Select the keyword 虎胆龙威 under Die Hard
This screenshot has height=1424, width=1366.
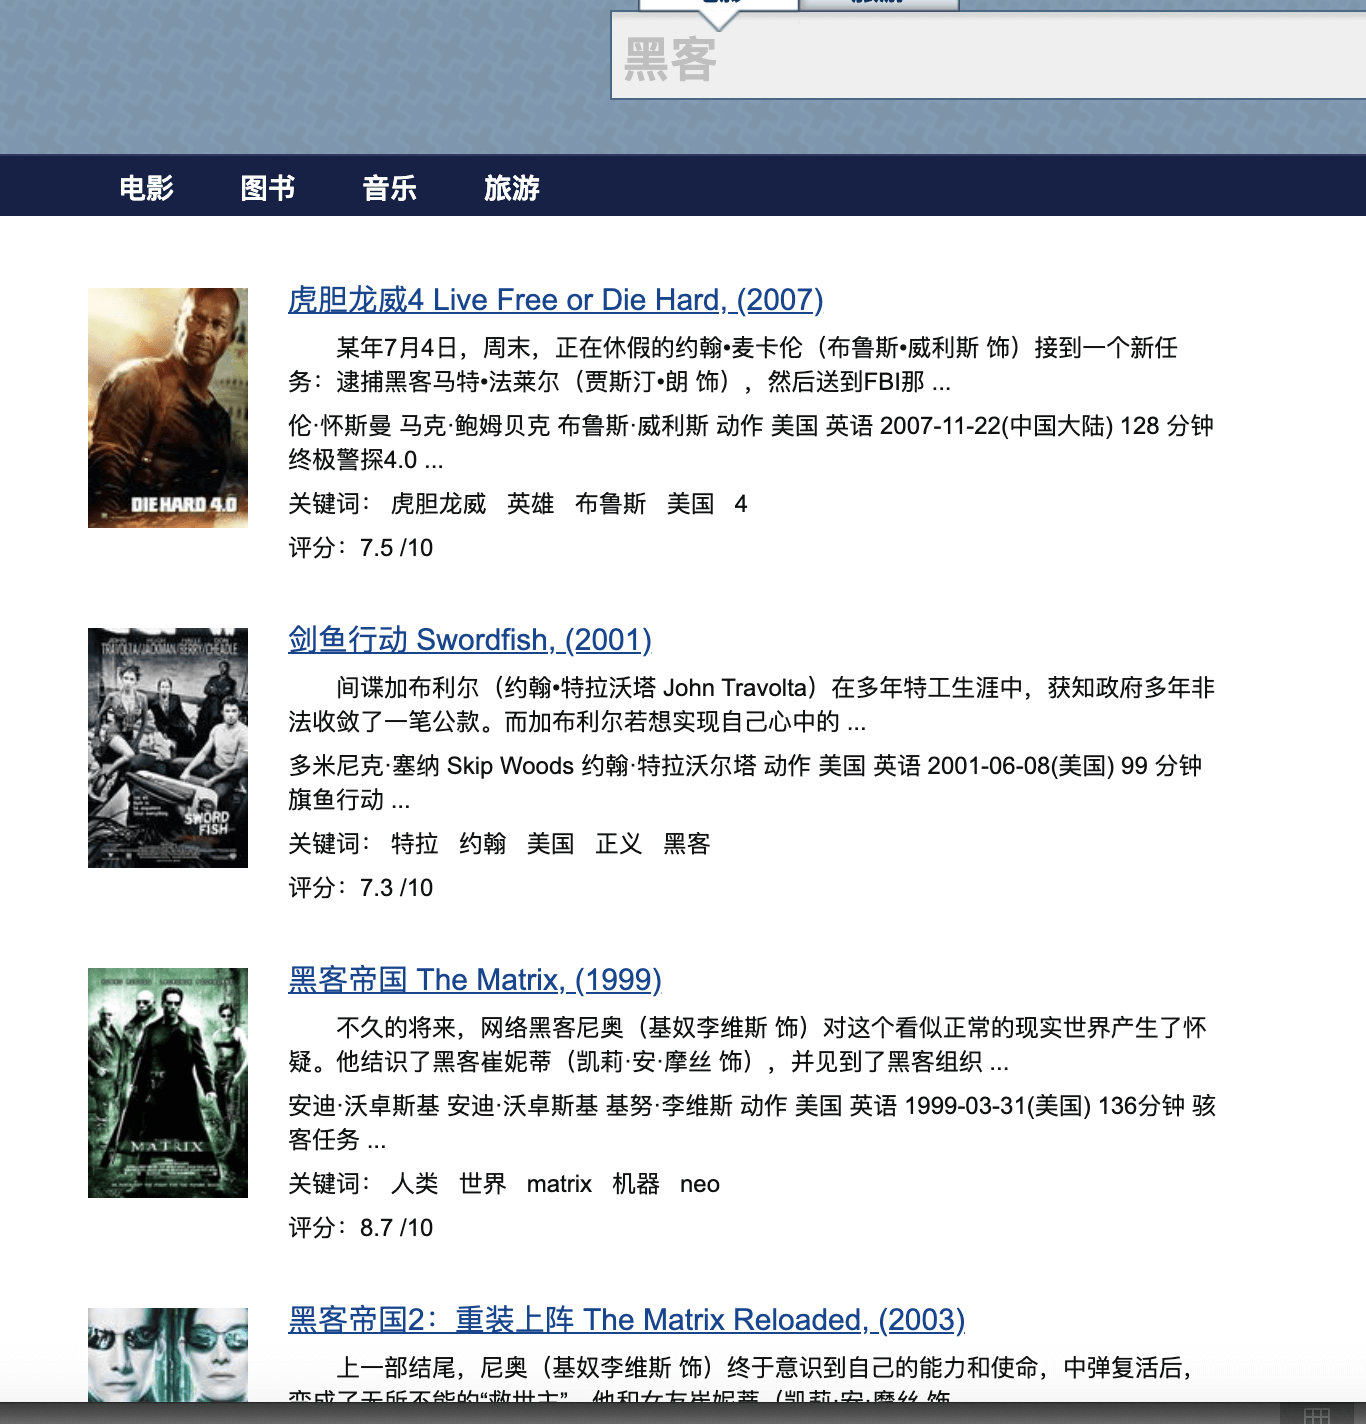click(438, 504)
